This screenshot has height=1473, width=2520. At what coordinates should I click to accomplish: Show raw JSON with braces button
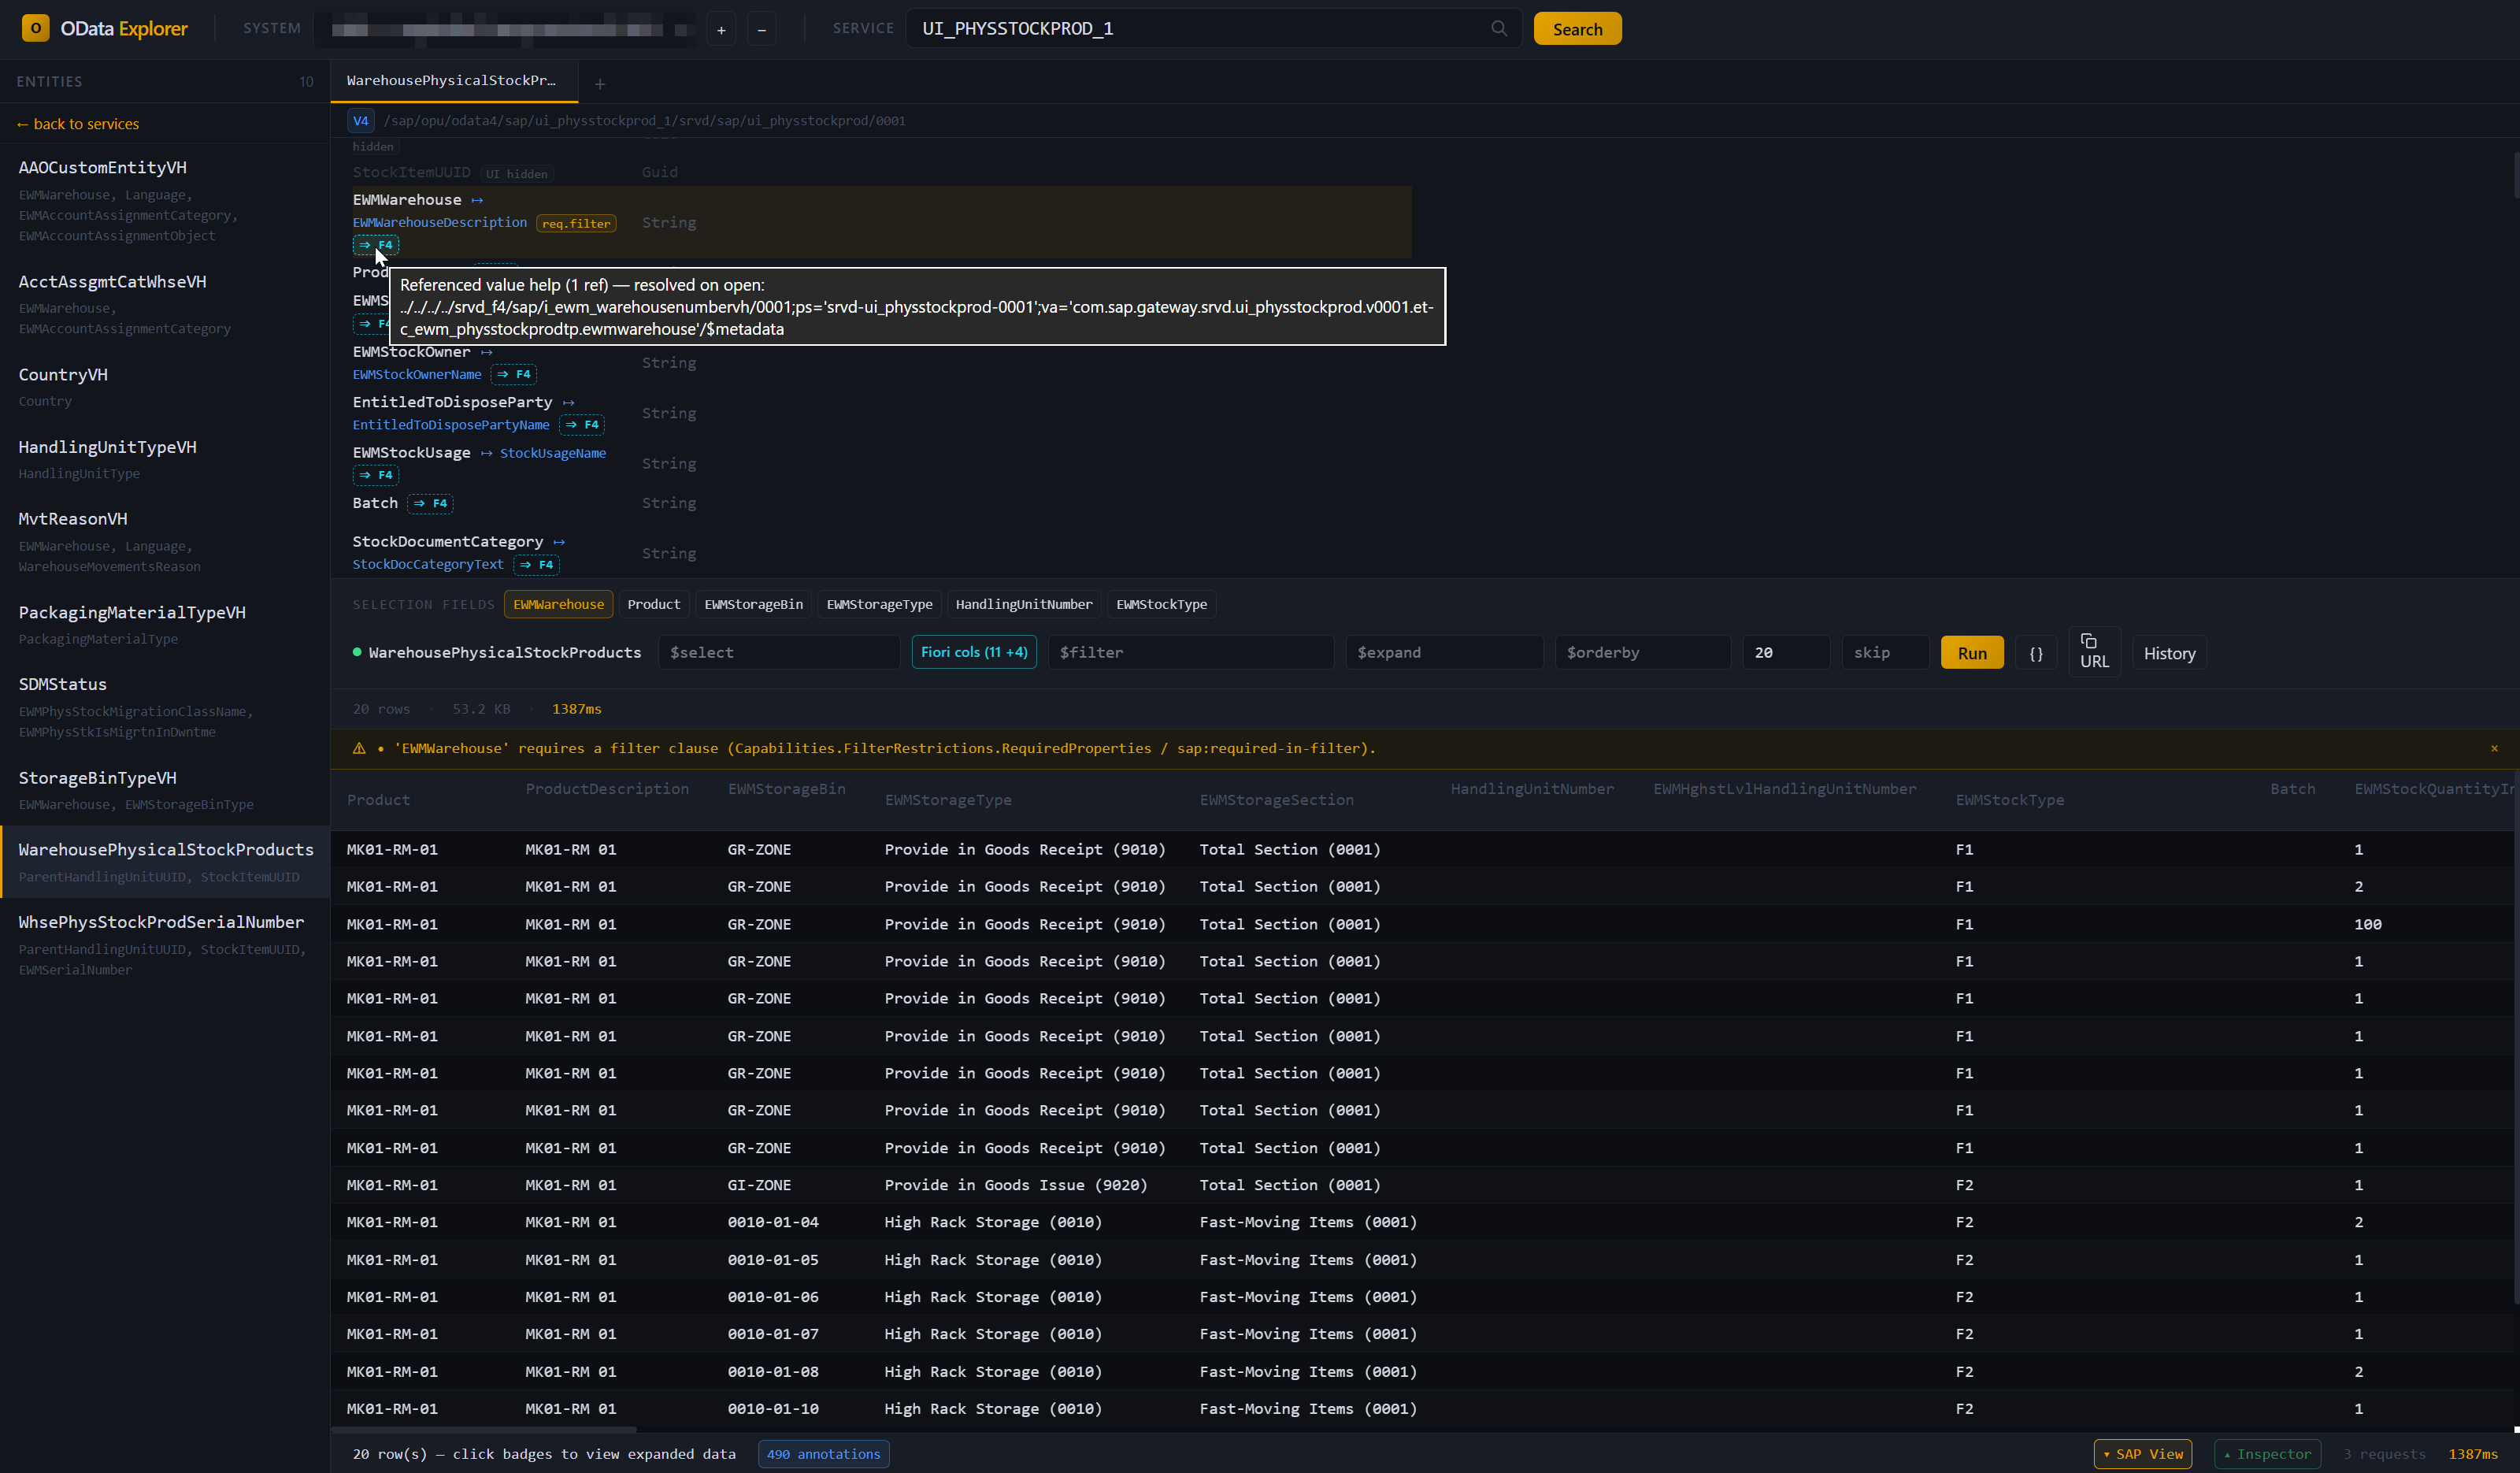[x=2036, y=653]
